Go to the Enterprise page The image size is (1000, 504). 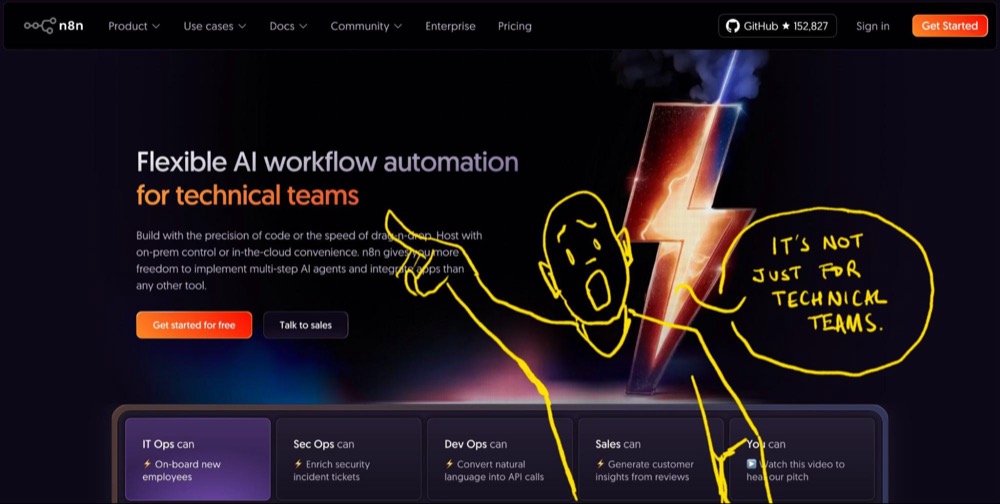450,26
